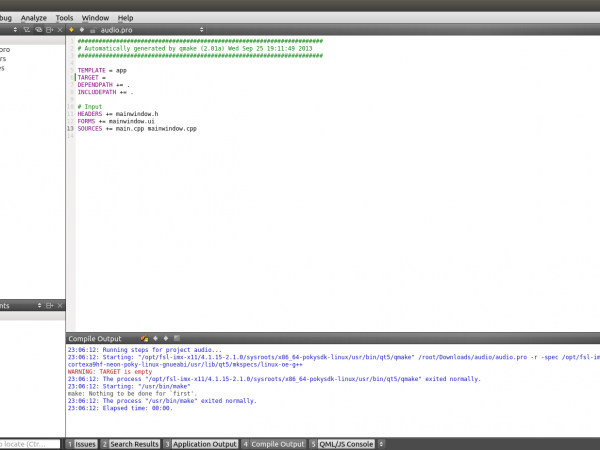Go to next item in Compile Output
The image size is (600, 450).
click(165, 339)
